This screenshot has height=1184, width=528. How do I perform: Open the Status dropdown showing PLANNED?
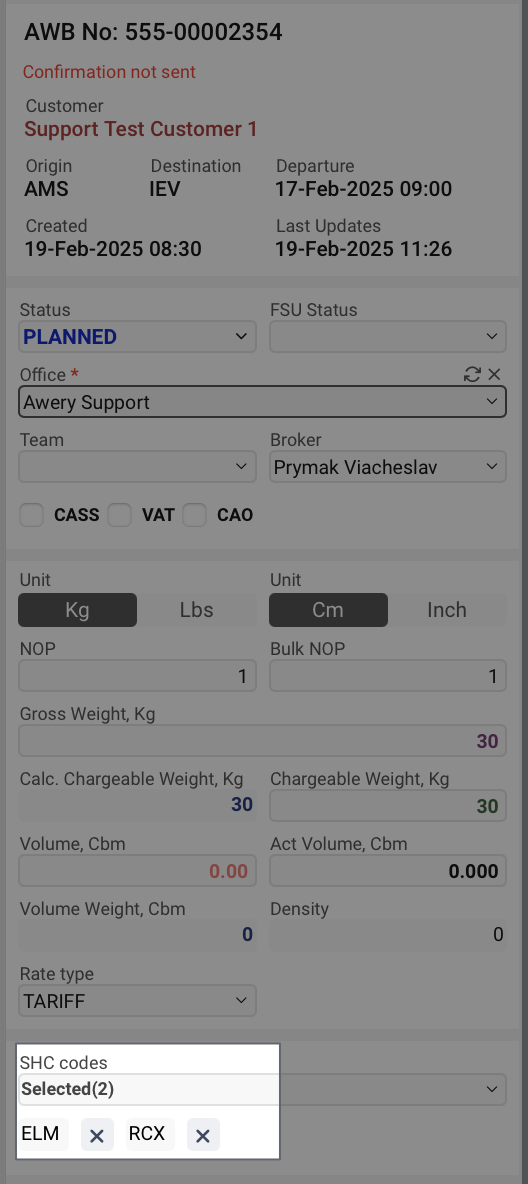(137, 337)
